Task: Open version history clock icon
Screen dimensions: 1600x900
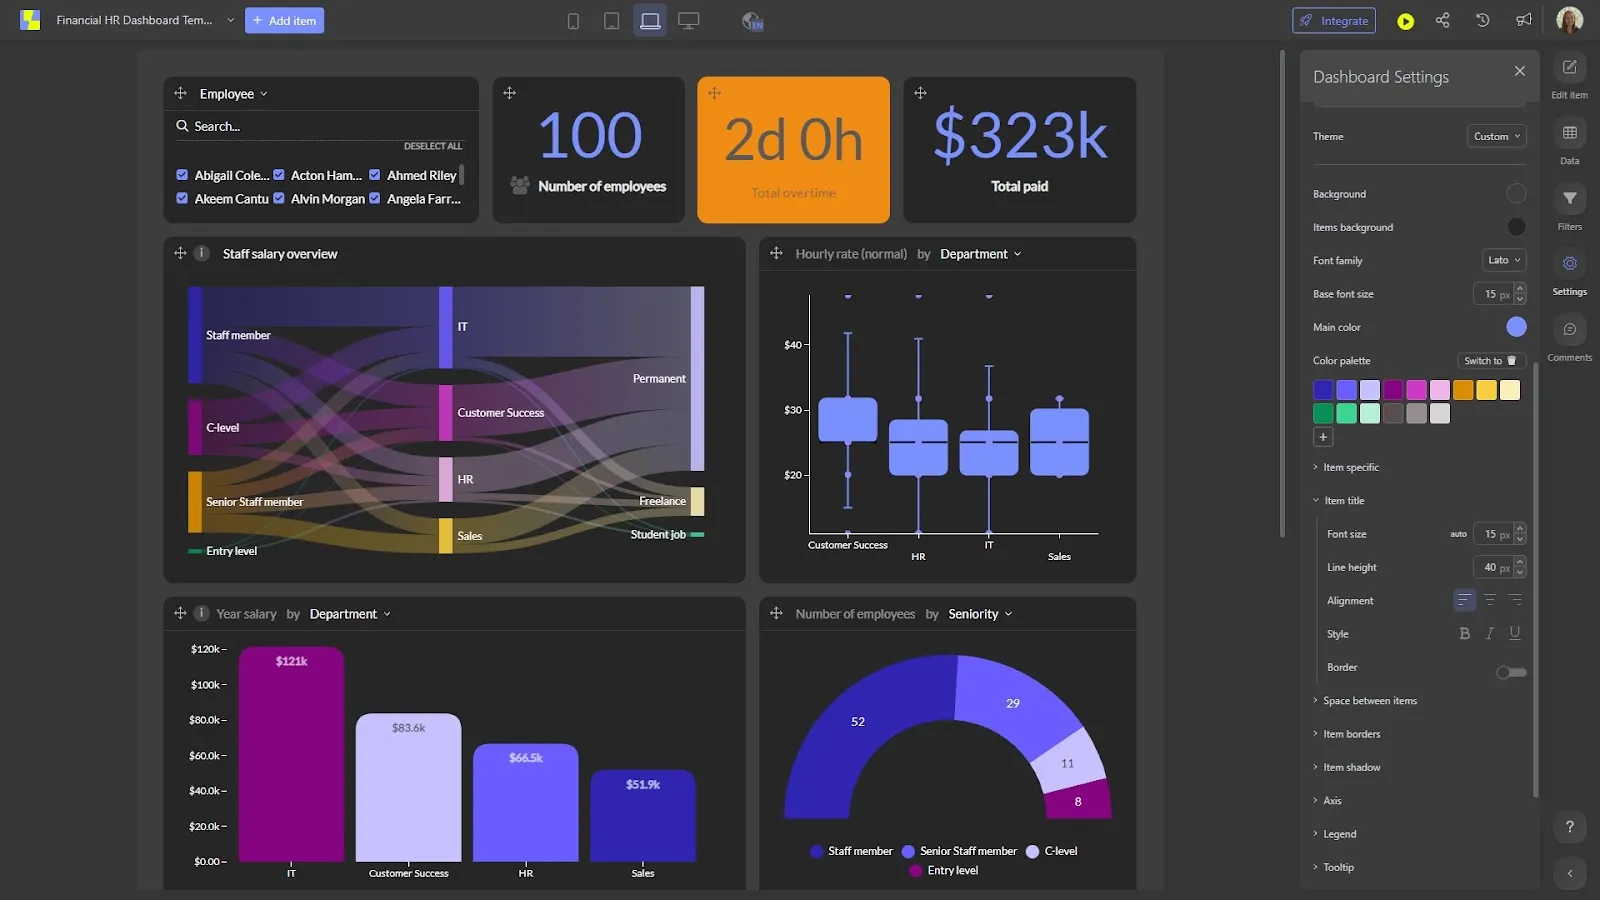Action: pos(1483,20)
